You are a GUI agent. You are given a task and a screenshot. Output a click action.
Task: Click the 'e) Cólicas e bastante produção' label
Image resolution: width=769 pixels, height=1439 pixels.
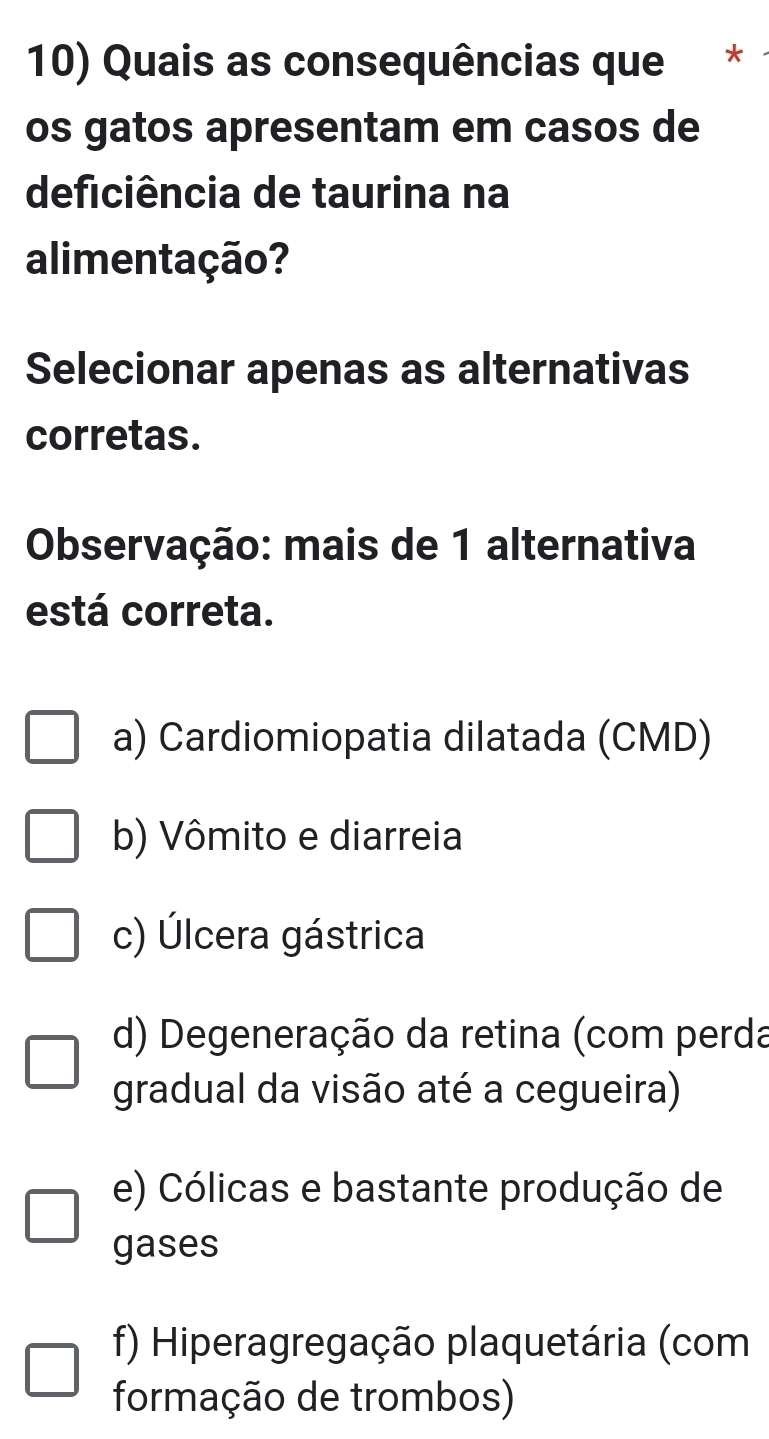pos(417,1188)
